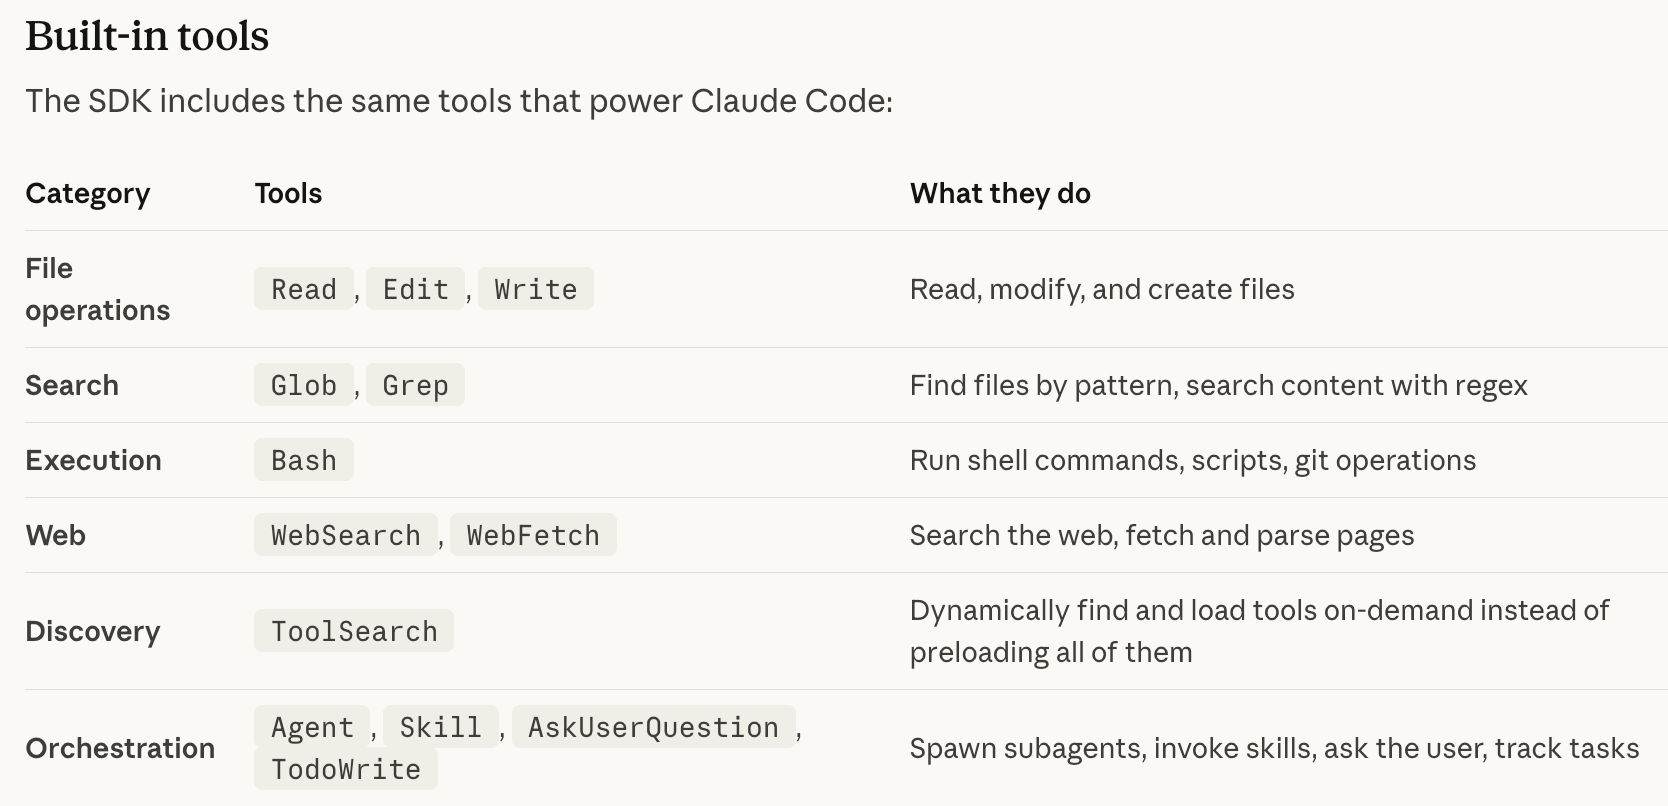Click the TodoWrite code tag
Viewport: 1668px width, 806px height.
(346, 769)
